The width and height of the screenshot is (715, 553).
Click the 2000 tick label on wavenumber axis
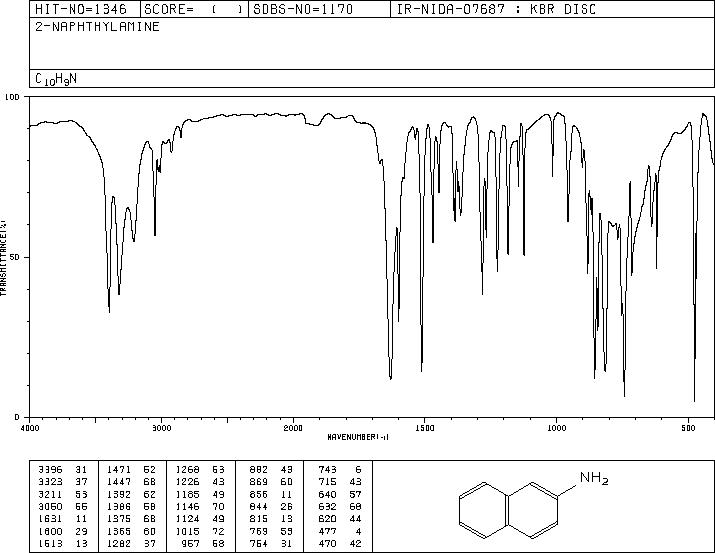(x=293, y=428)
